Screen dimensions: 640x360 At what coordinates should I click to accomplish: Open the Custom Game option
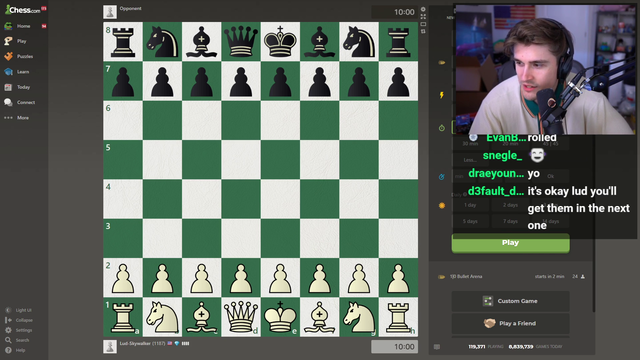pos(510,301)
